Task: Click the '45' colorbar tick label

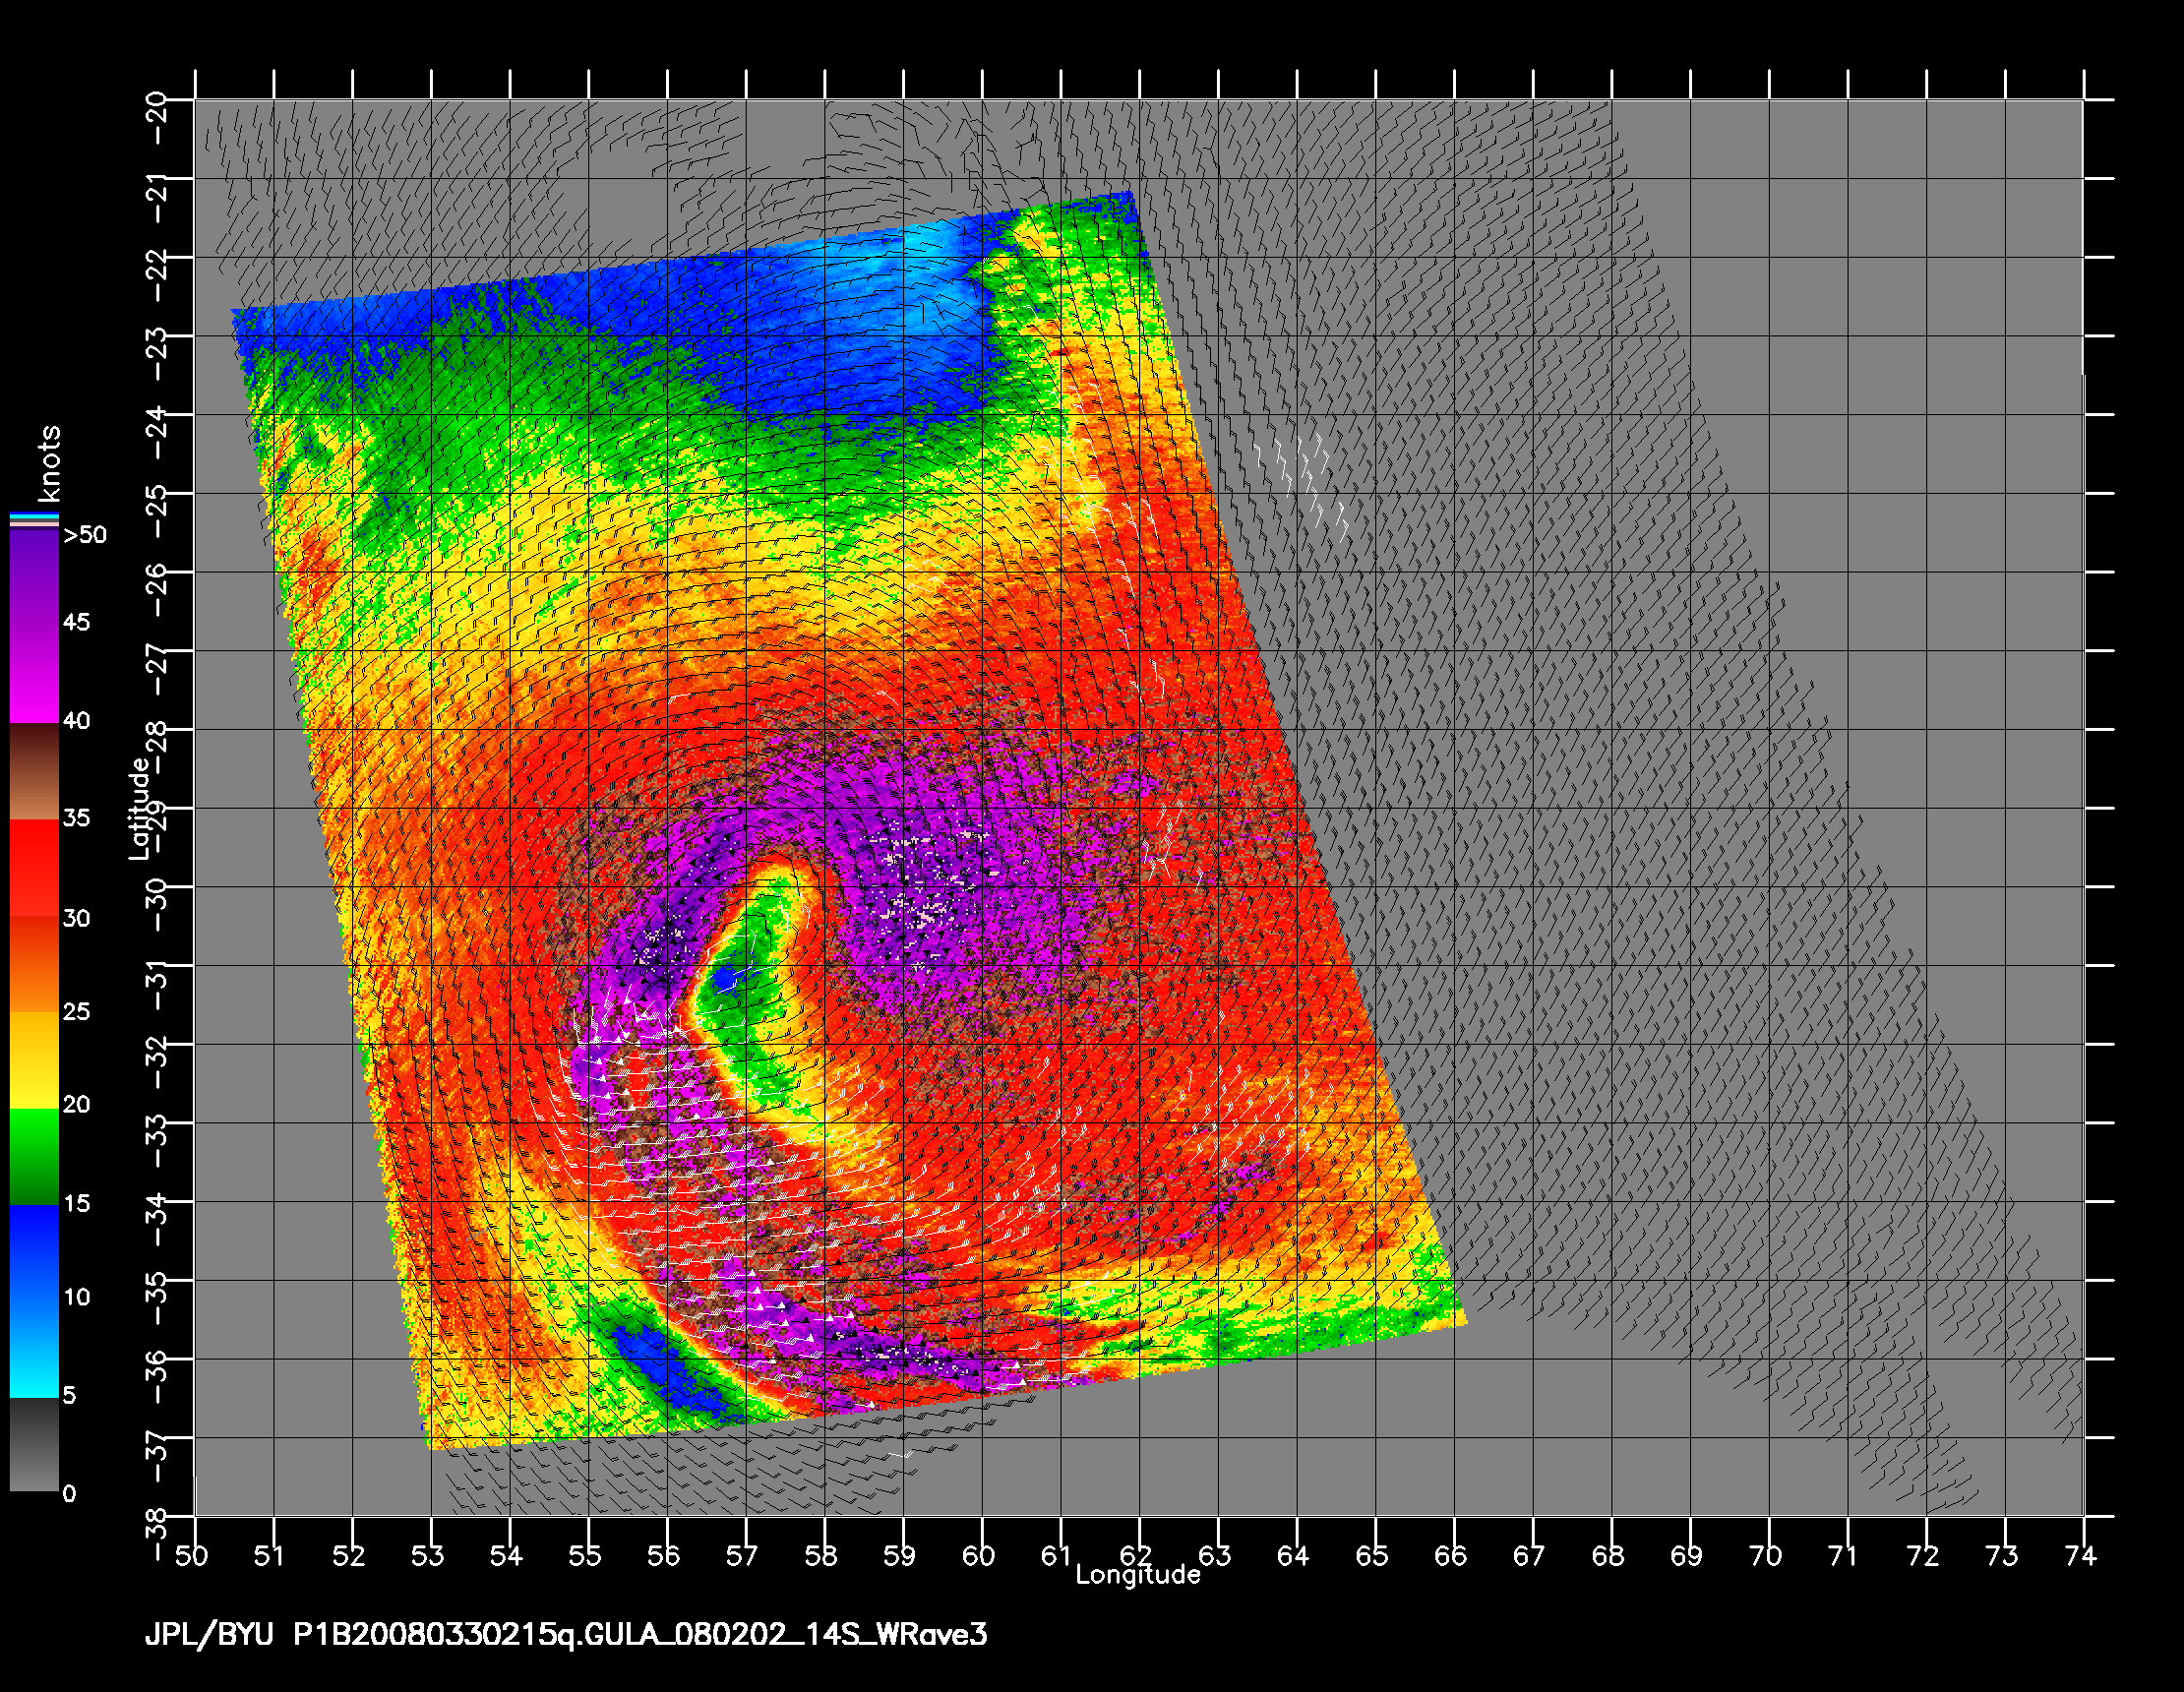Action: pyautogui.click(x=76, y=622)
